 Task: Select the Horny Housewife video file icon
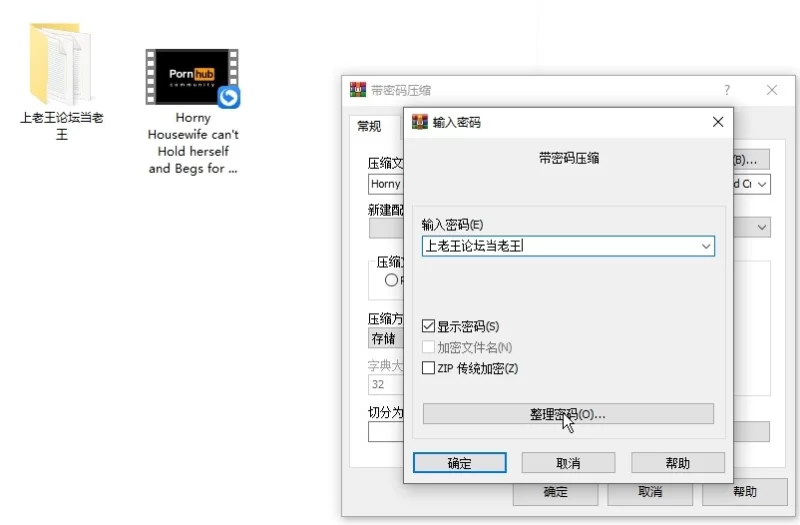(192, 78)
